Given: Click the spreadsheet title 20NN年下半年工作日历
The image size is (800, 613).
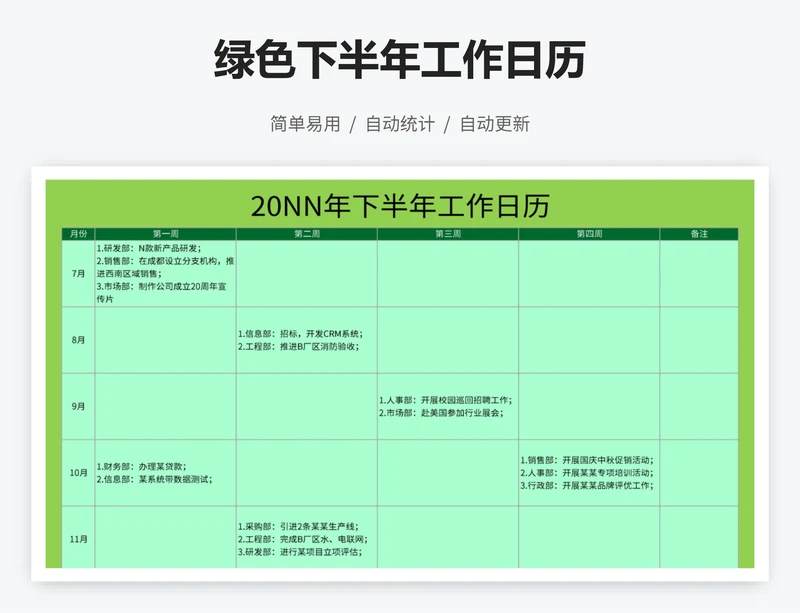Looking at the screenshot, I should pyautogui.click(x=400, y=206).
